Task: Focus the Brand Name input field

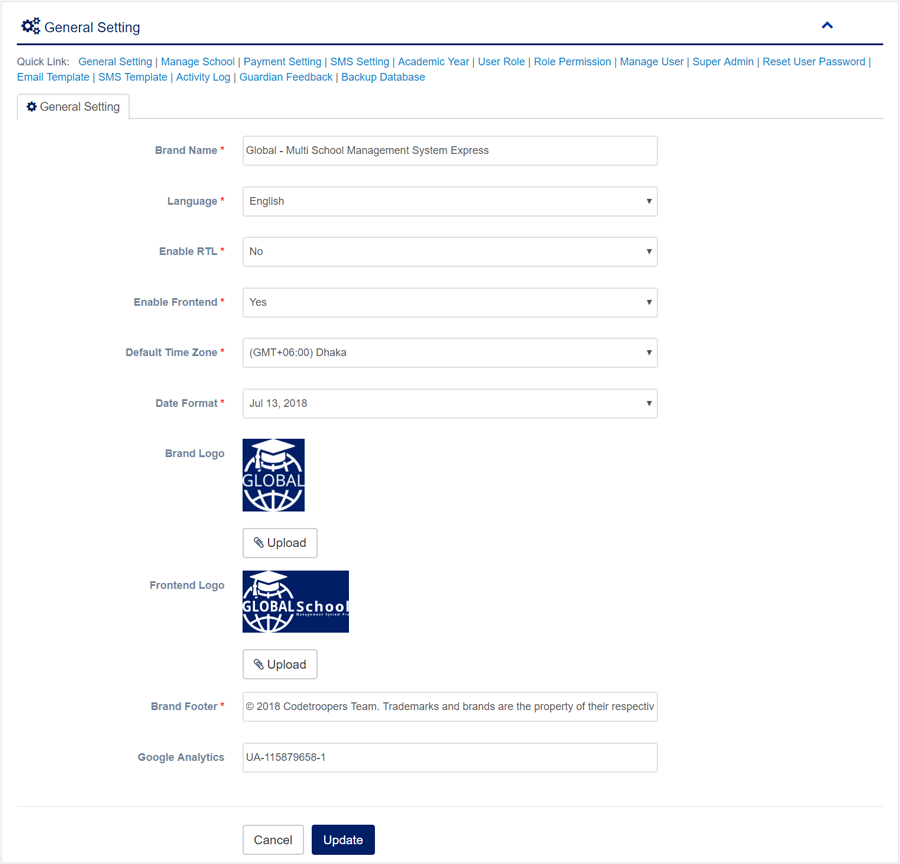Action: pos(450,150)
